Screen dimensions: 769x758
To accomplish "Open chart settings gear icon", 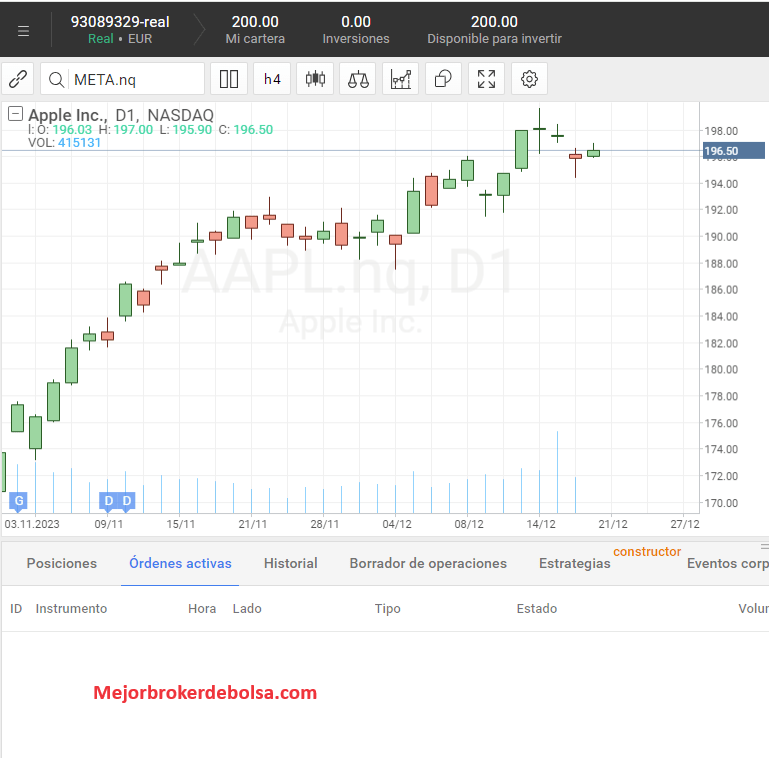I will pyautogui.click(x=529, y=78).
